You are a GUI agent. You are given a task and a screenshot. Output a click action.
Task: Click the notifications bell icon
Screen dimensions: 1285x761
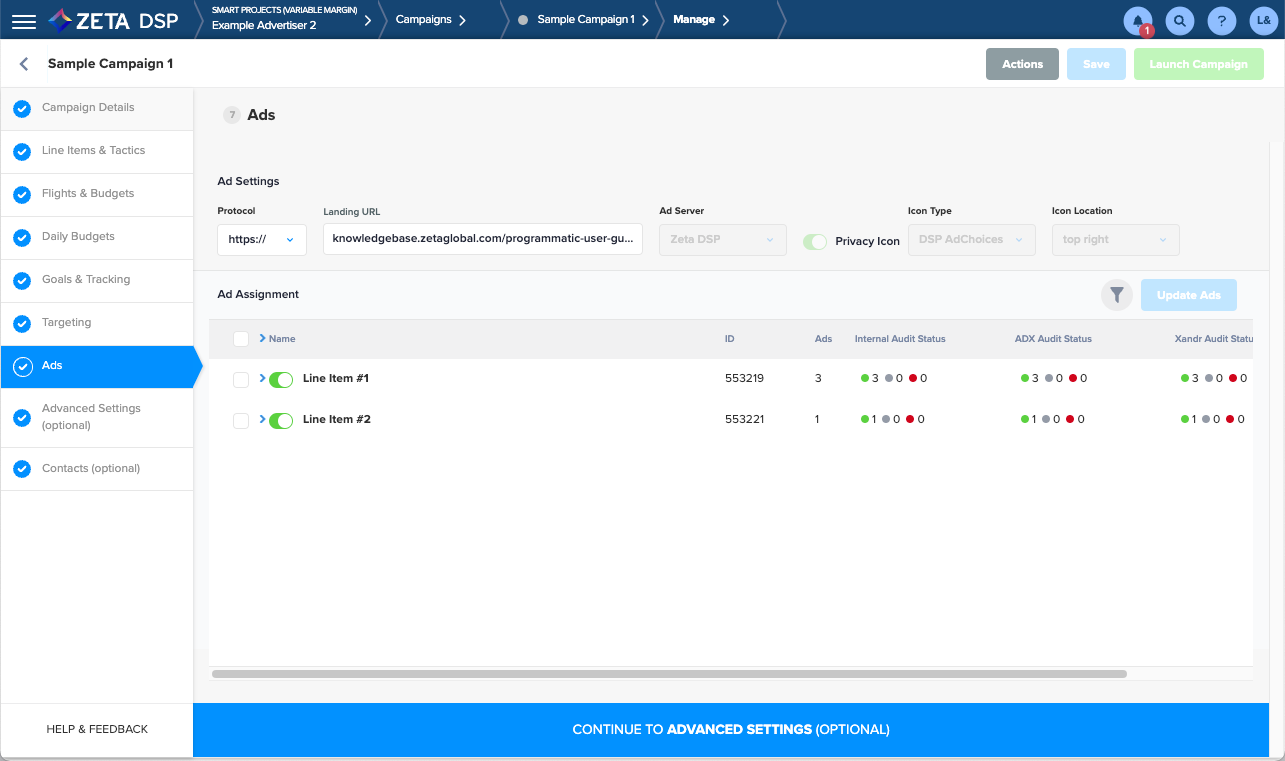point(1138,21)
